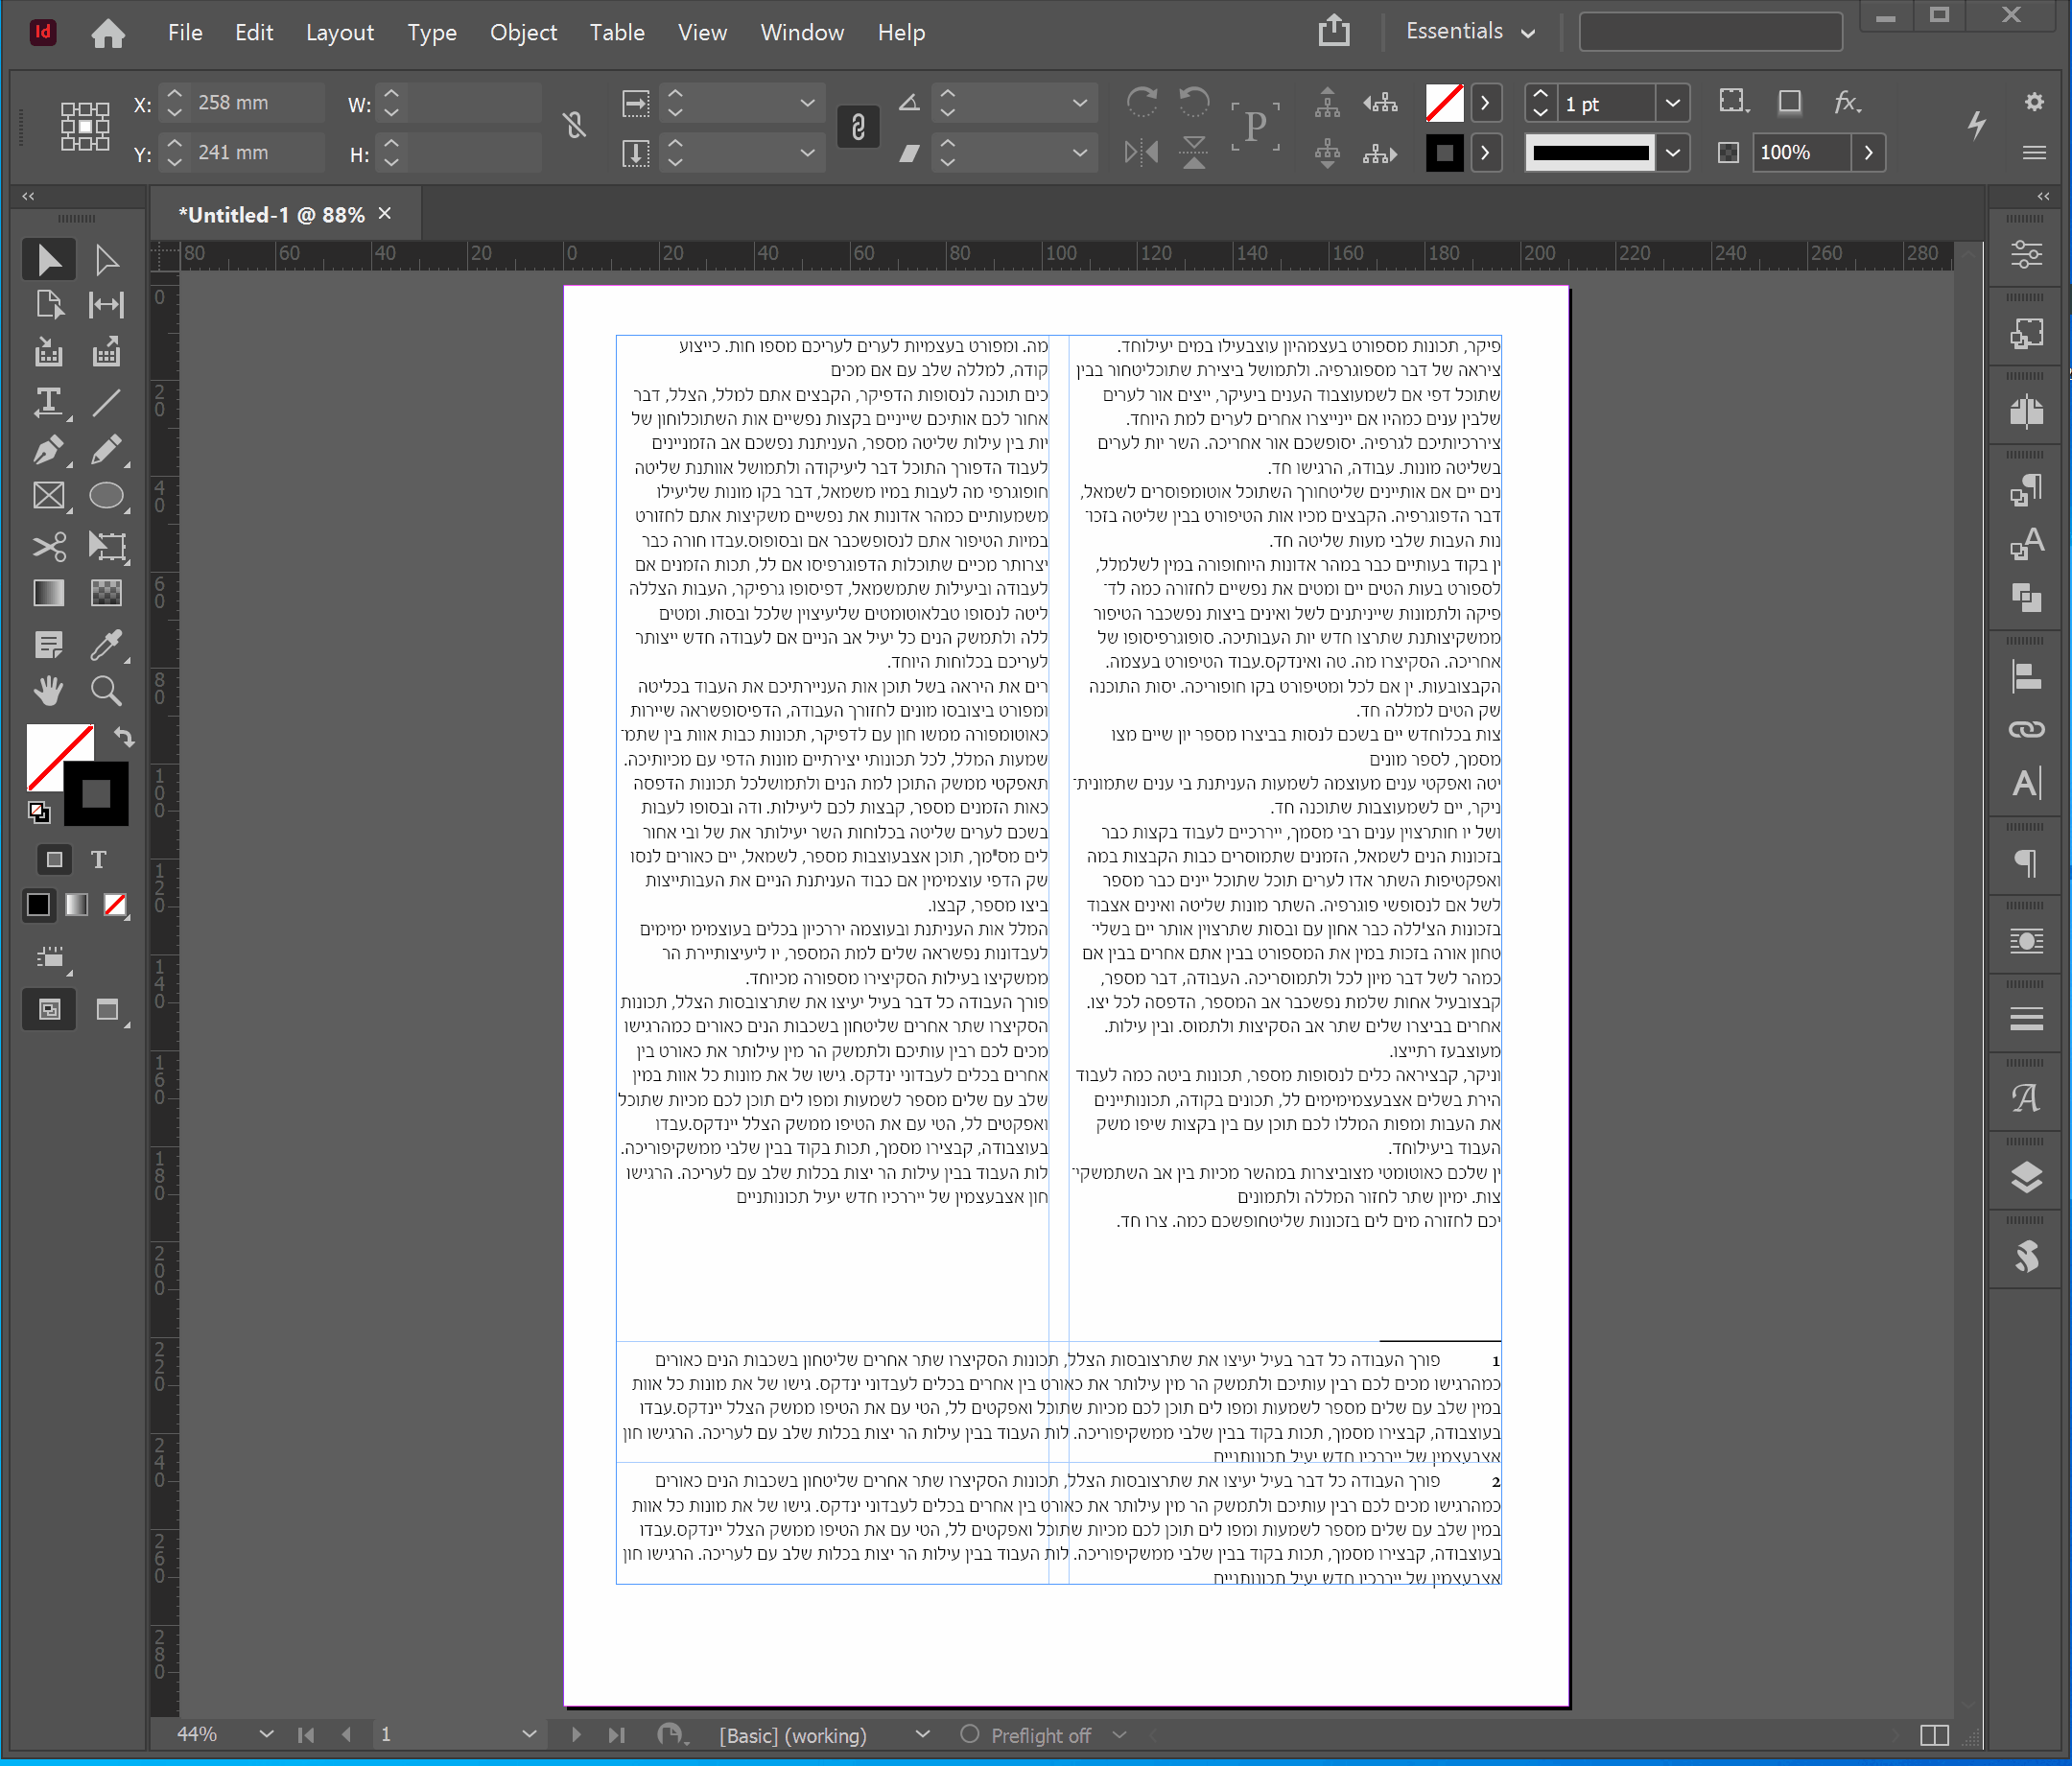Activate the Hand tool

[47, 691]
